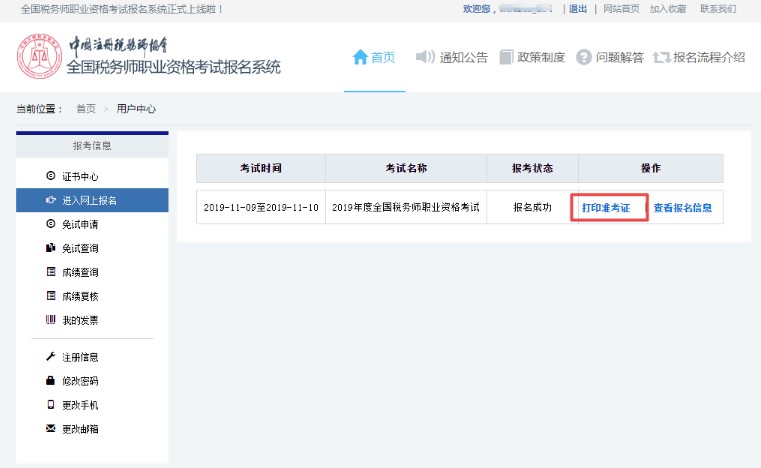
Task: Click the arrows icon for 报名流程介绍
Action: coord(661,57)
